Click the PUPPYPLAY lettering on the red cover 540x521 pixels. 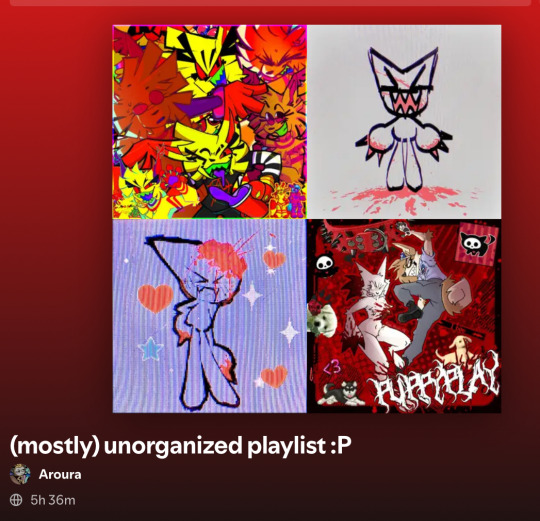434,383
